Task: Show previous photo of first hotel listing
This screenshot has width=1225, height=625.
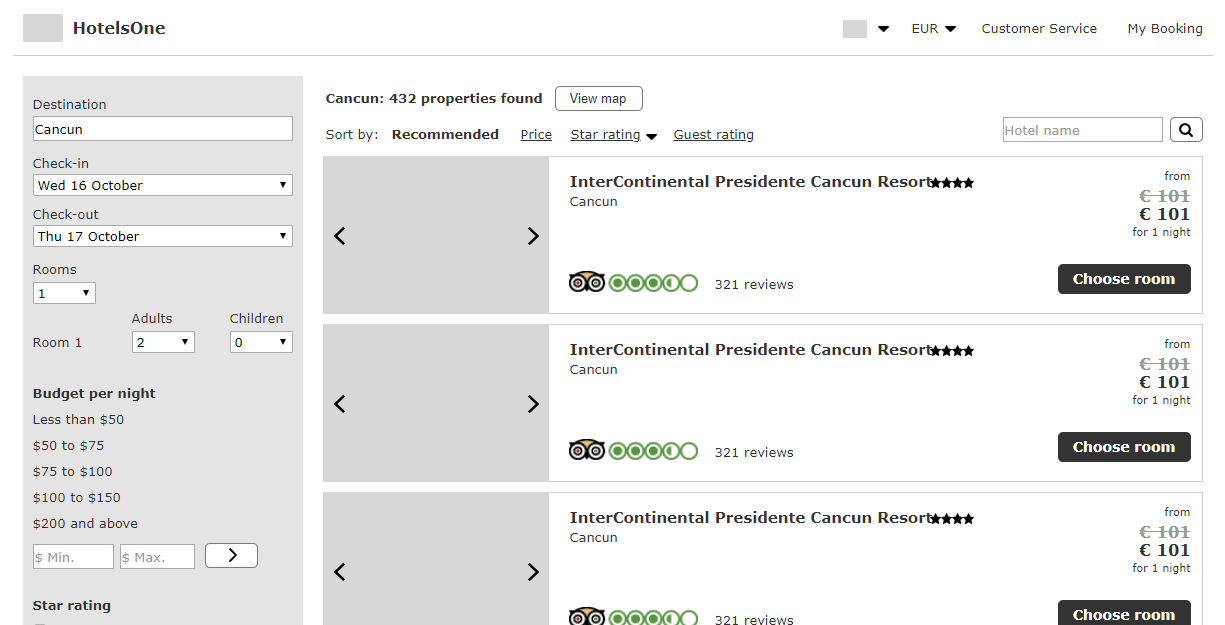Action: [x=340, y=236]
